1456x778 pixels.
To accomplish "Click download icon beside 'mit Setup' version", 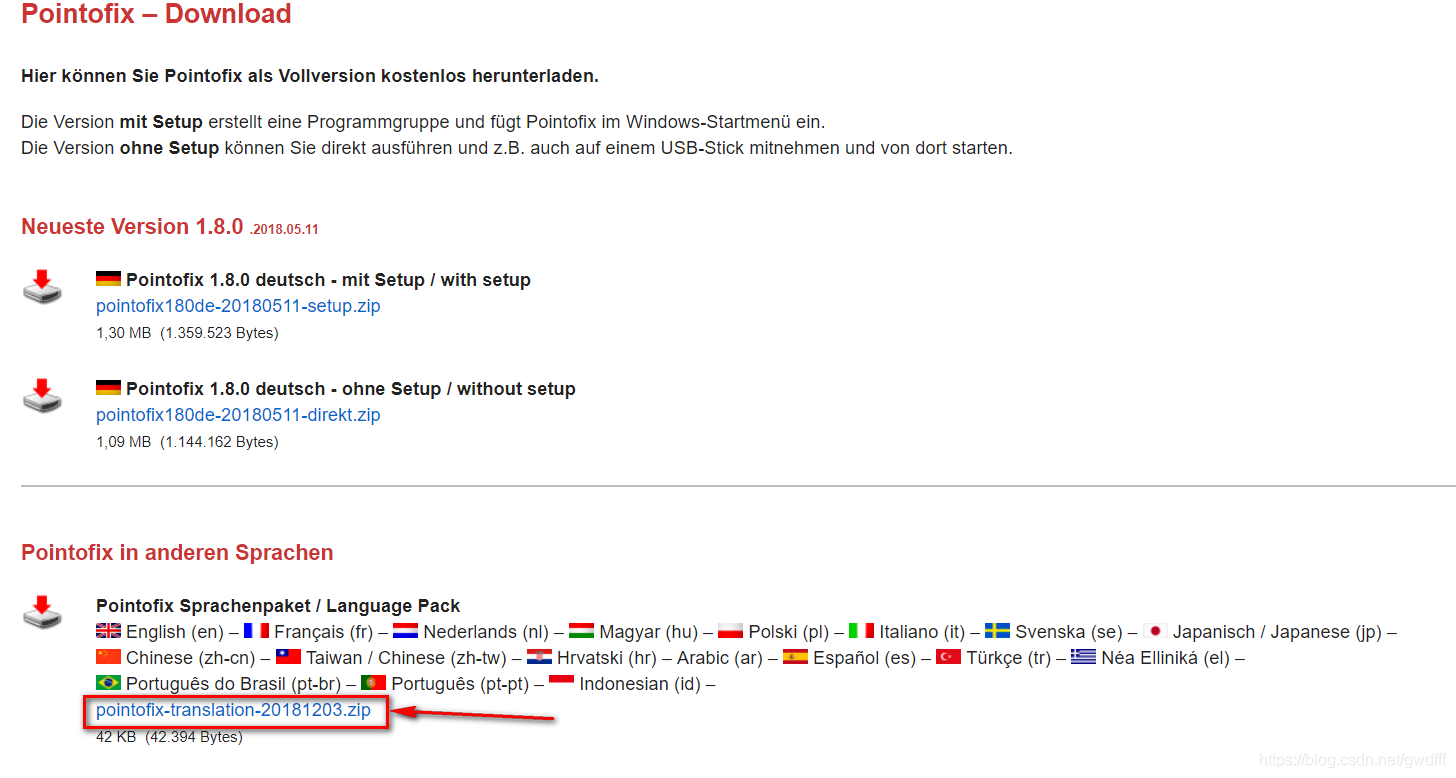I will tap(42, 287).
